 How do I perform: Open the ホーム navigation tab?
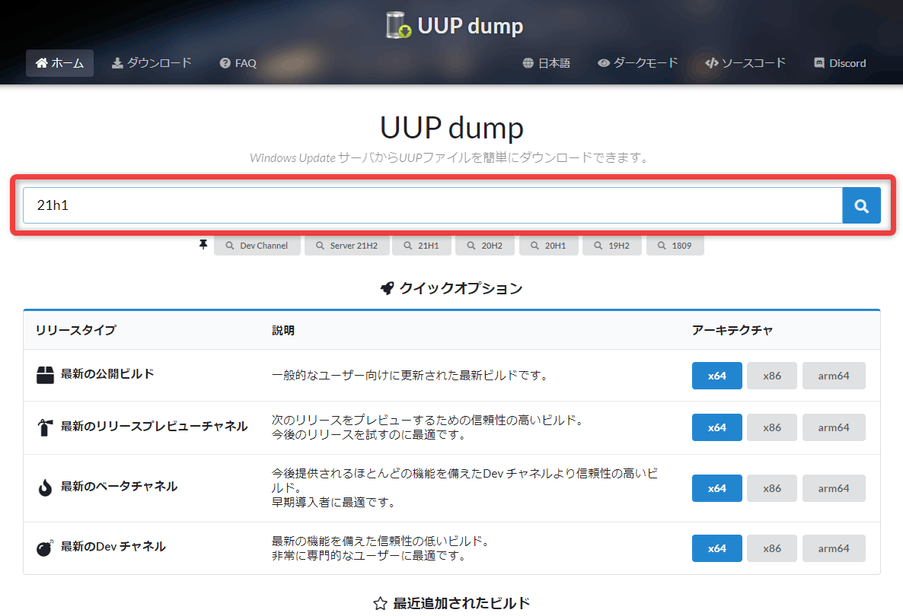click(60, 63)
